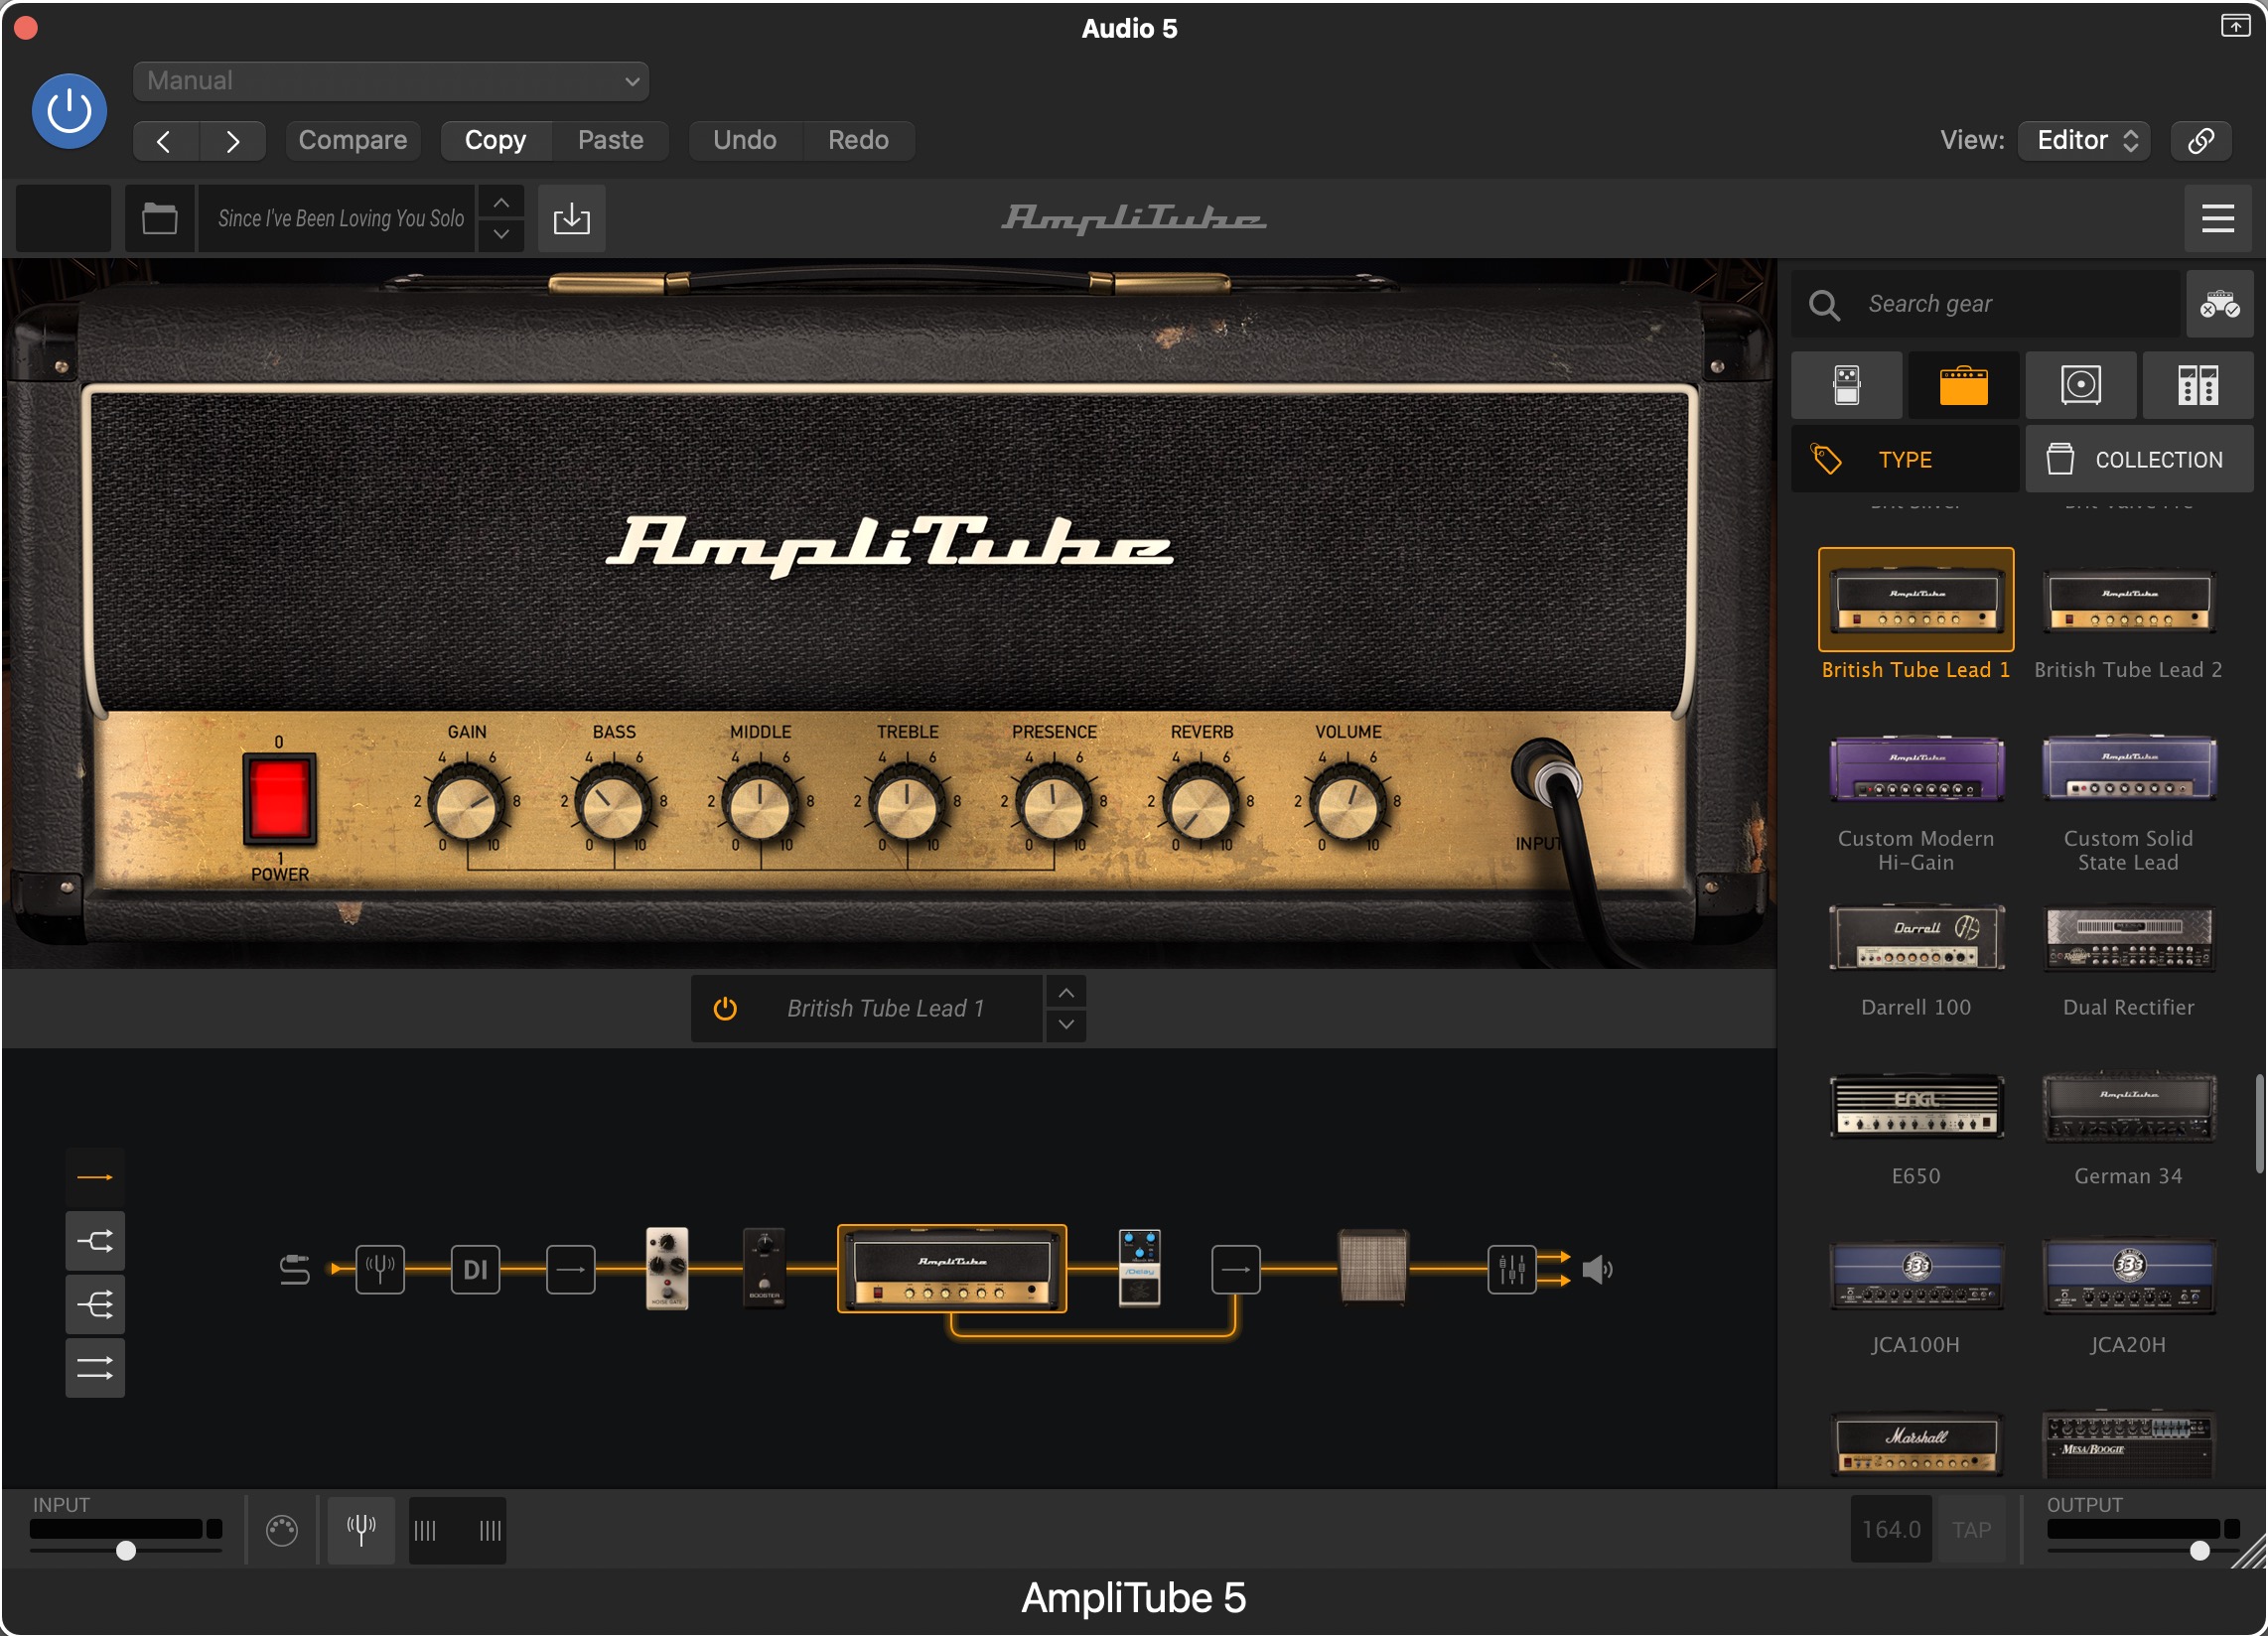Click the Paste button
The image size is (2268, 1636).
(x=610, y=141)
